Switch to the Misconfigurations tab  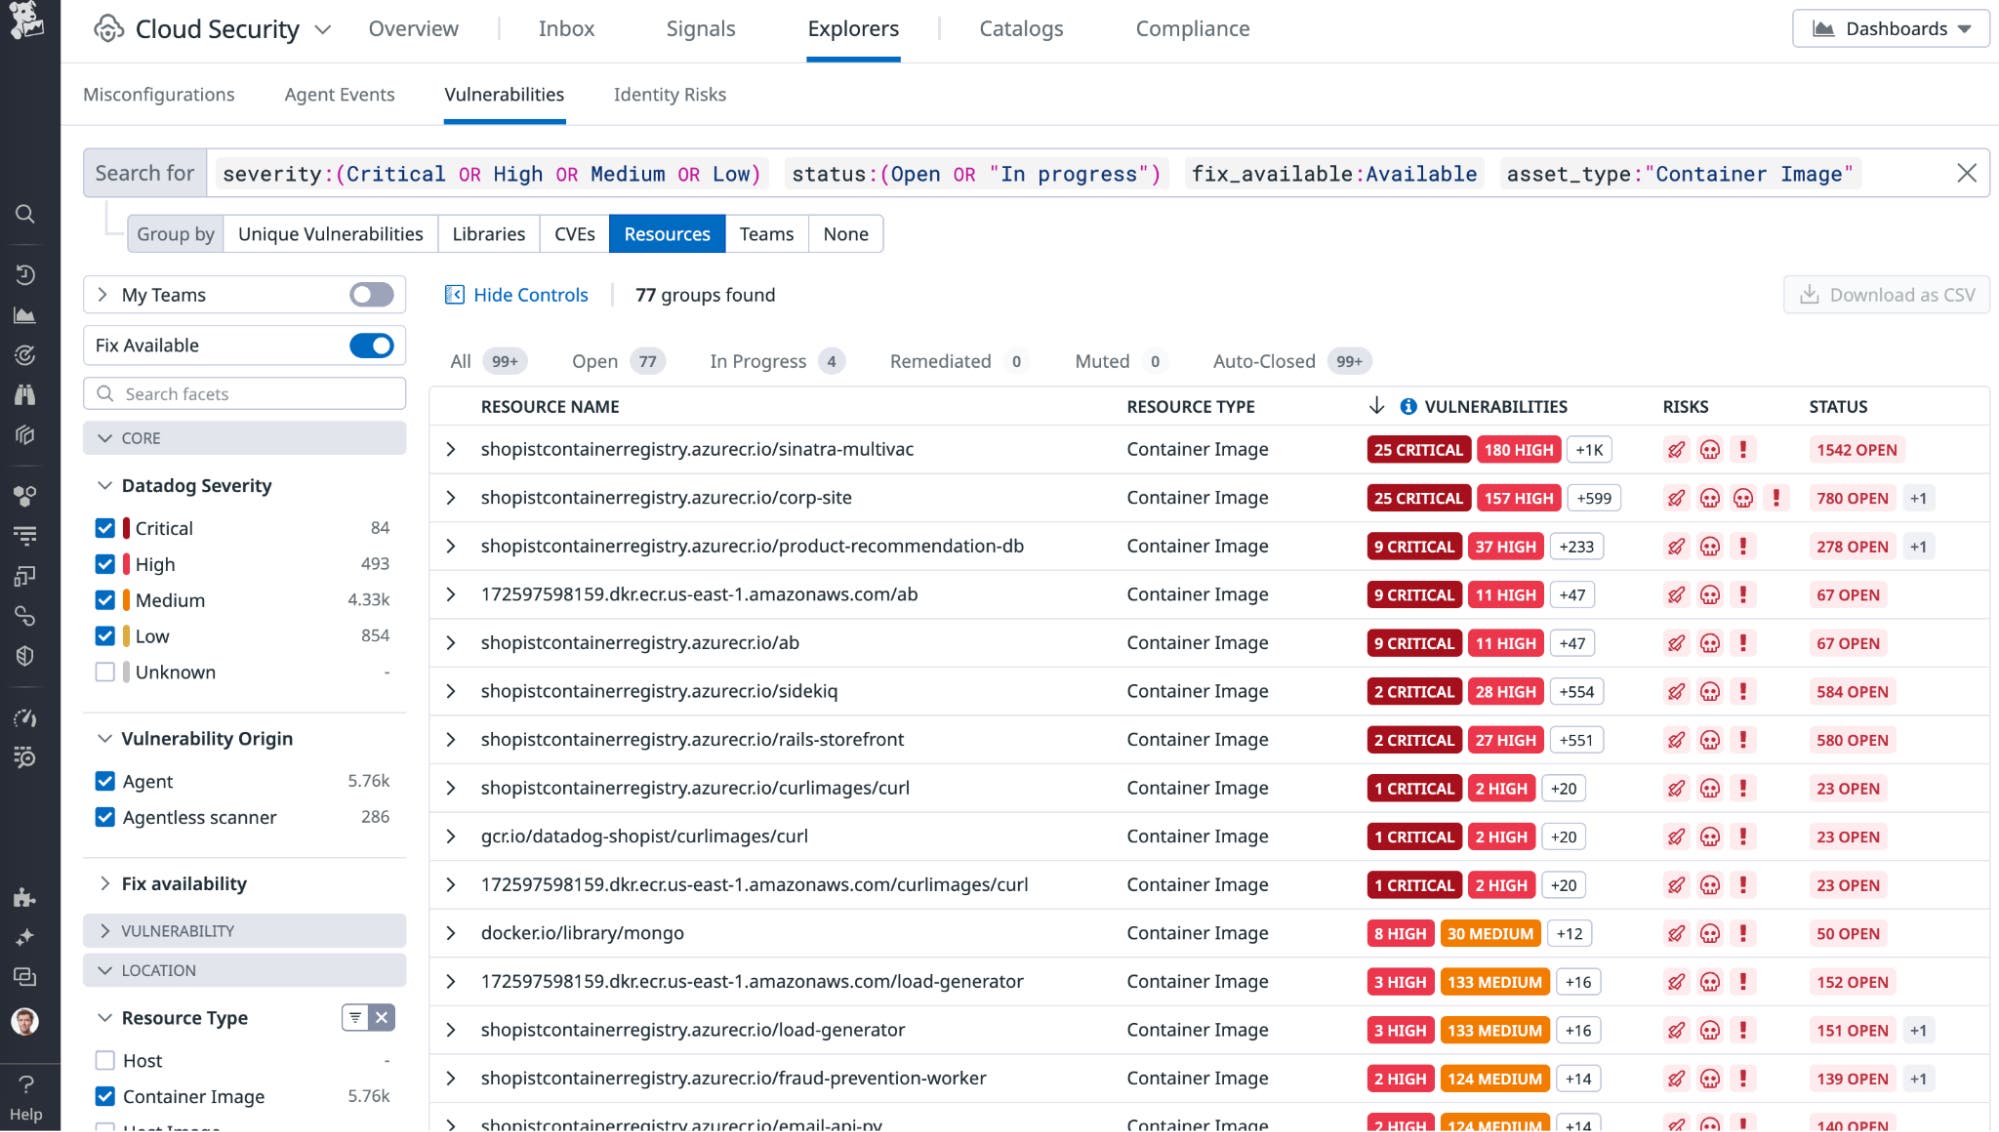point(159,94)
